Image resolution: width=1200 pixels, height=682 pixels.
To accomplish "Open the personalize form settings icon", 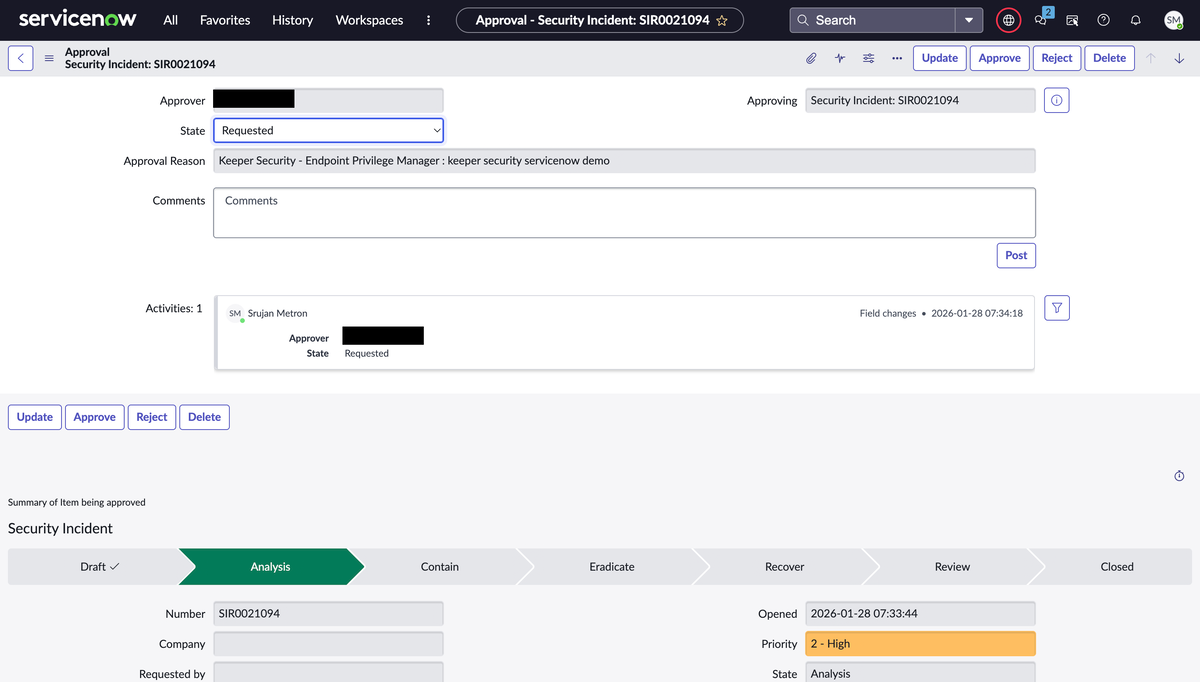I will (868, 58).
